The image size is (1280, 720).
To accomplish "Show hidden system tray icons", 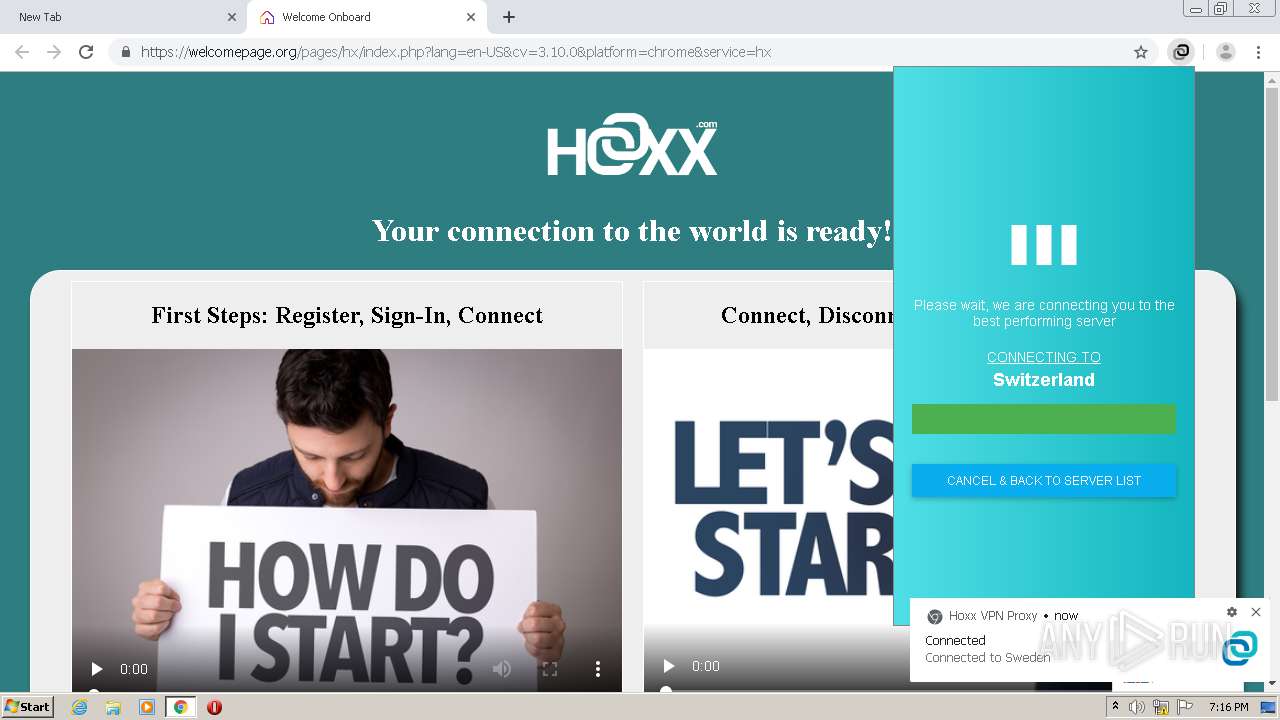I will pos(1115,707).
